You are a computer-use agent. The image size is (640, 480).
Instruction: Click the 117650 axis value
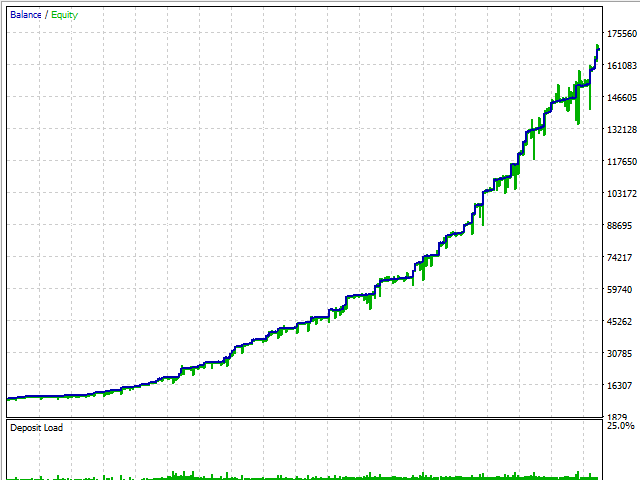622,162
